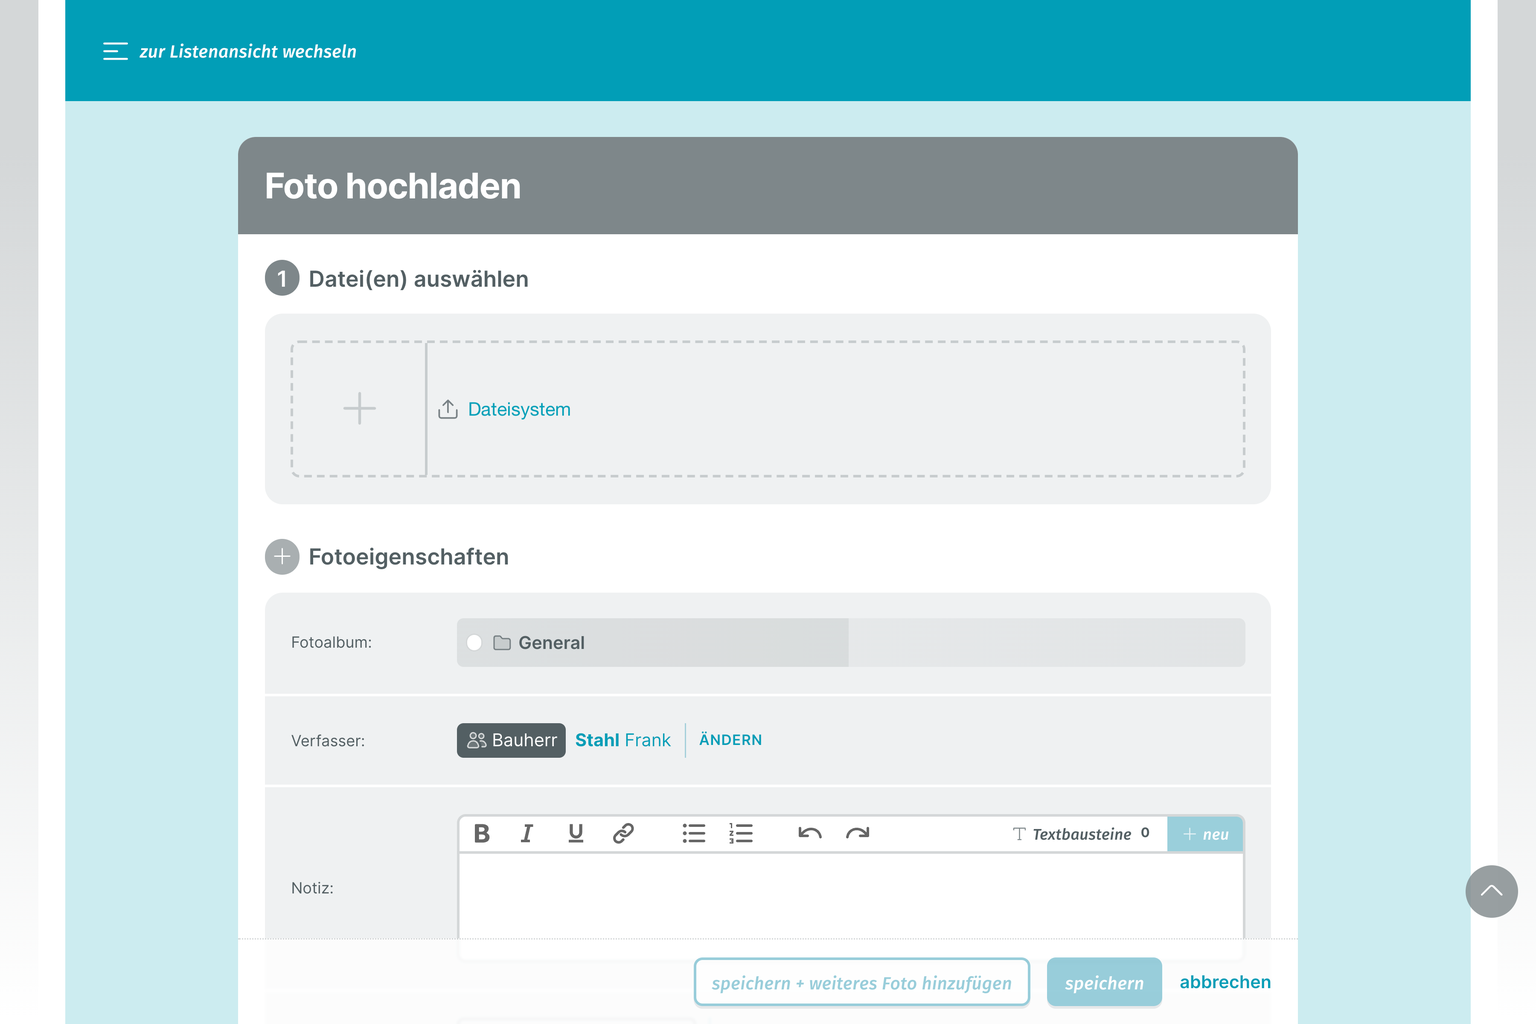Image resolution: width=1536 pixels, height=1024 pixels.
Task: Choose Dateisystem upload source
Action: [519, 409]
